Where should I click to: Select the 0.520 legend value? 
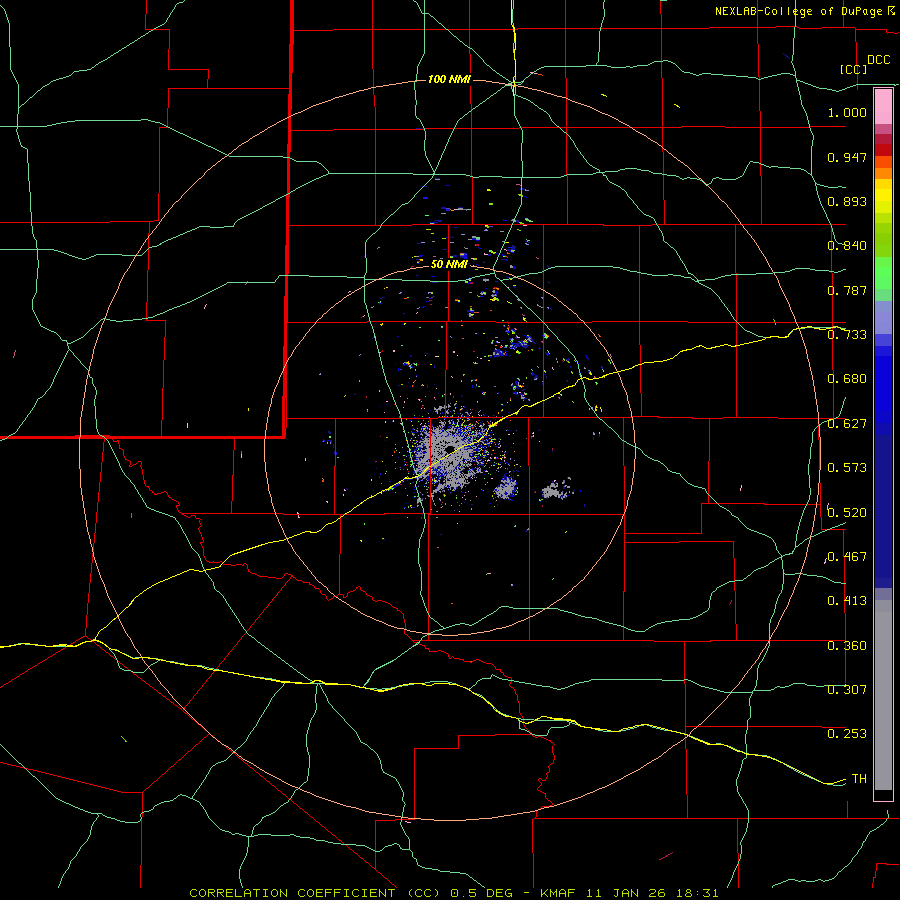click(x=847, y=512)
